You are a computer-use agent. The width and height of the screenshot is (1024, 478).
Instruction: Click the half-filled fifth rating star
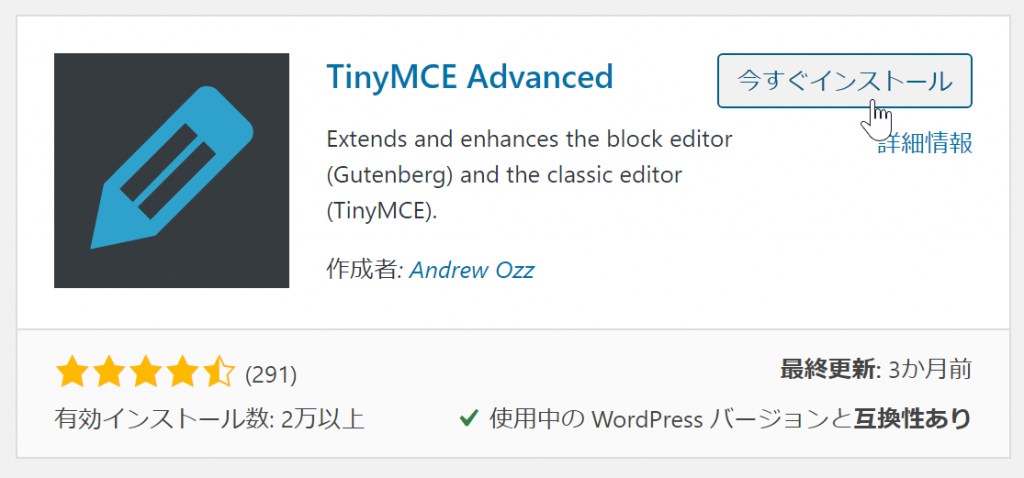point(218,373)
